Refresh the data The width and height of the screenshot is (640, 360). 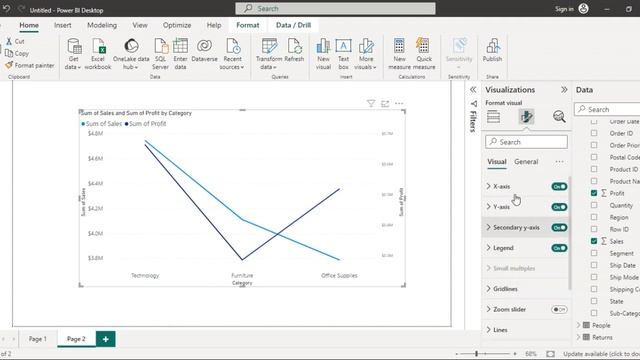[x=294, y=51]
